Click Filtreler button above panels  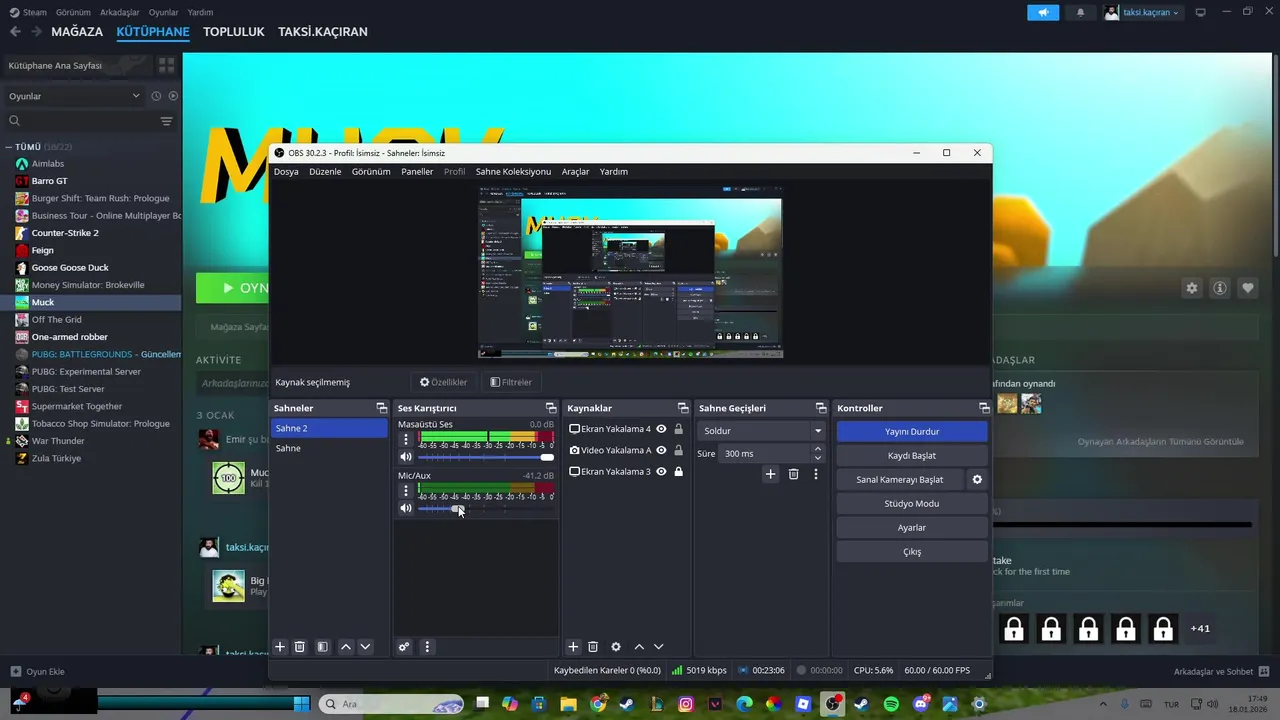click(511, 382)
